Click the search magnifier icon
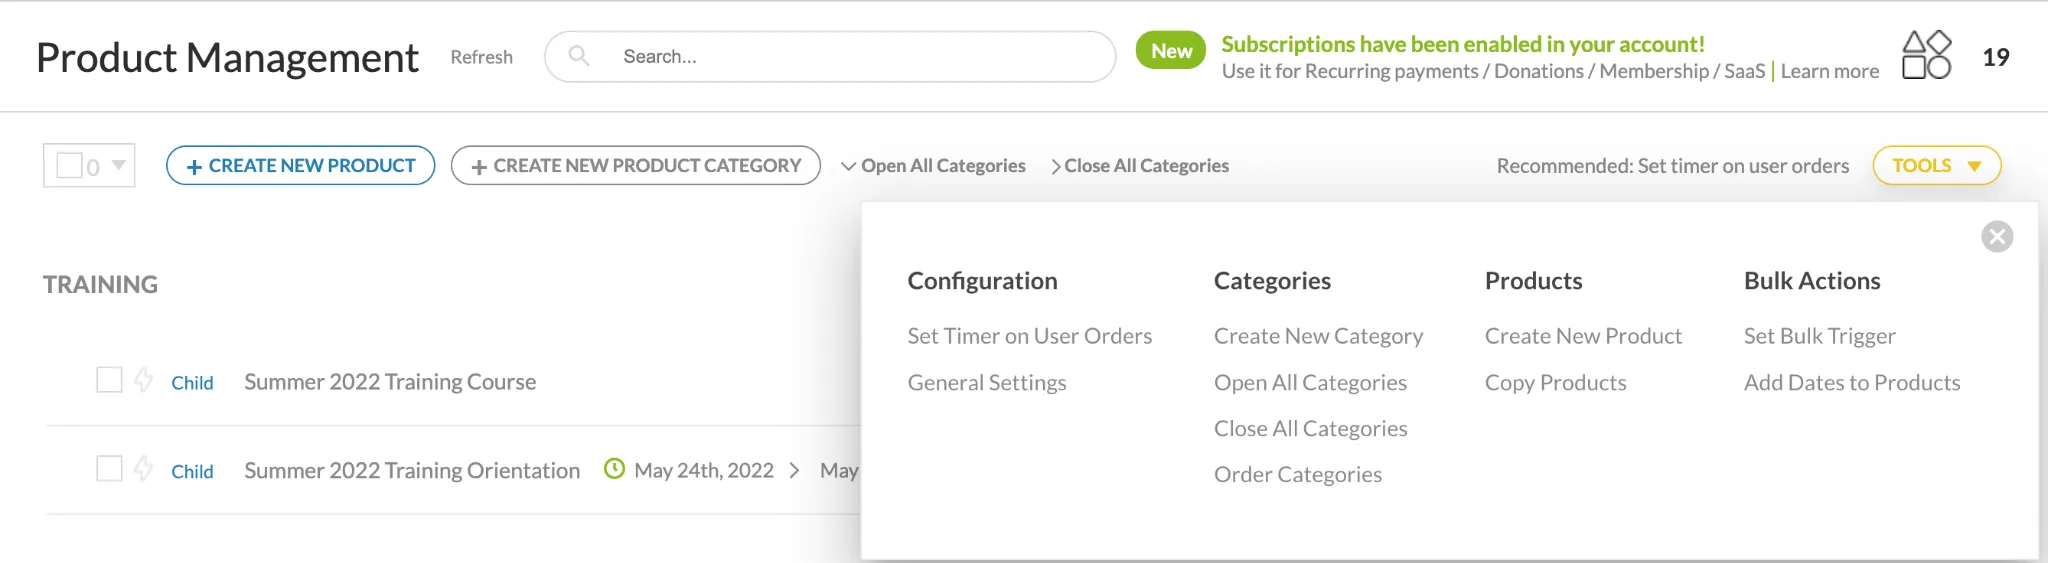2048x563 pixels. pos(579,56)
